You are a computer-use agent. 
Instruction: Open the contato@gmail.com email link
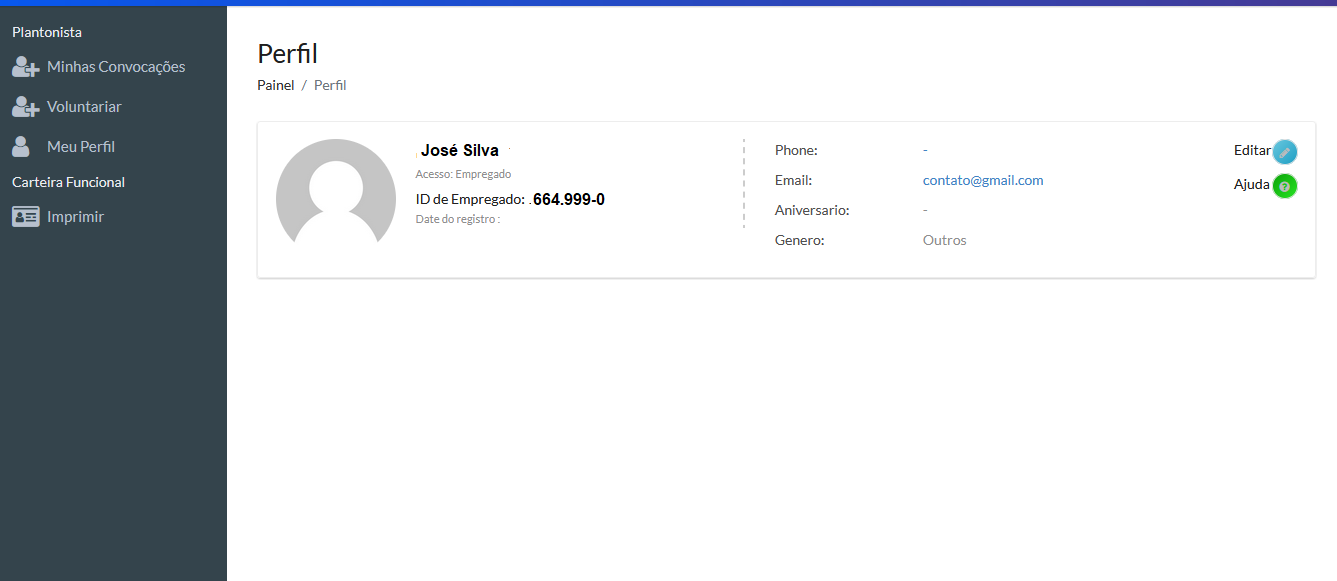(983, 180)
